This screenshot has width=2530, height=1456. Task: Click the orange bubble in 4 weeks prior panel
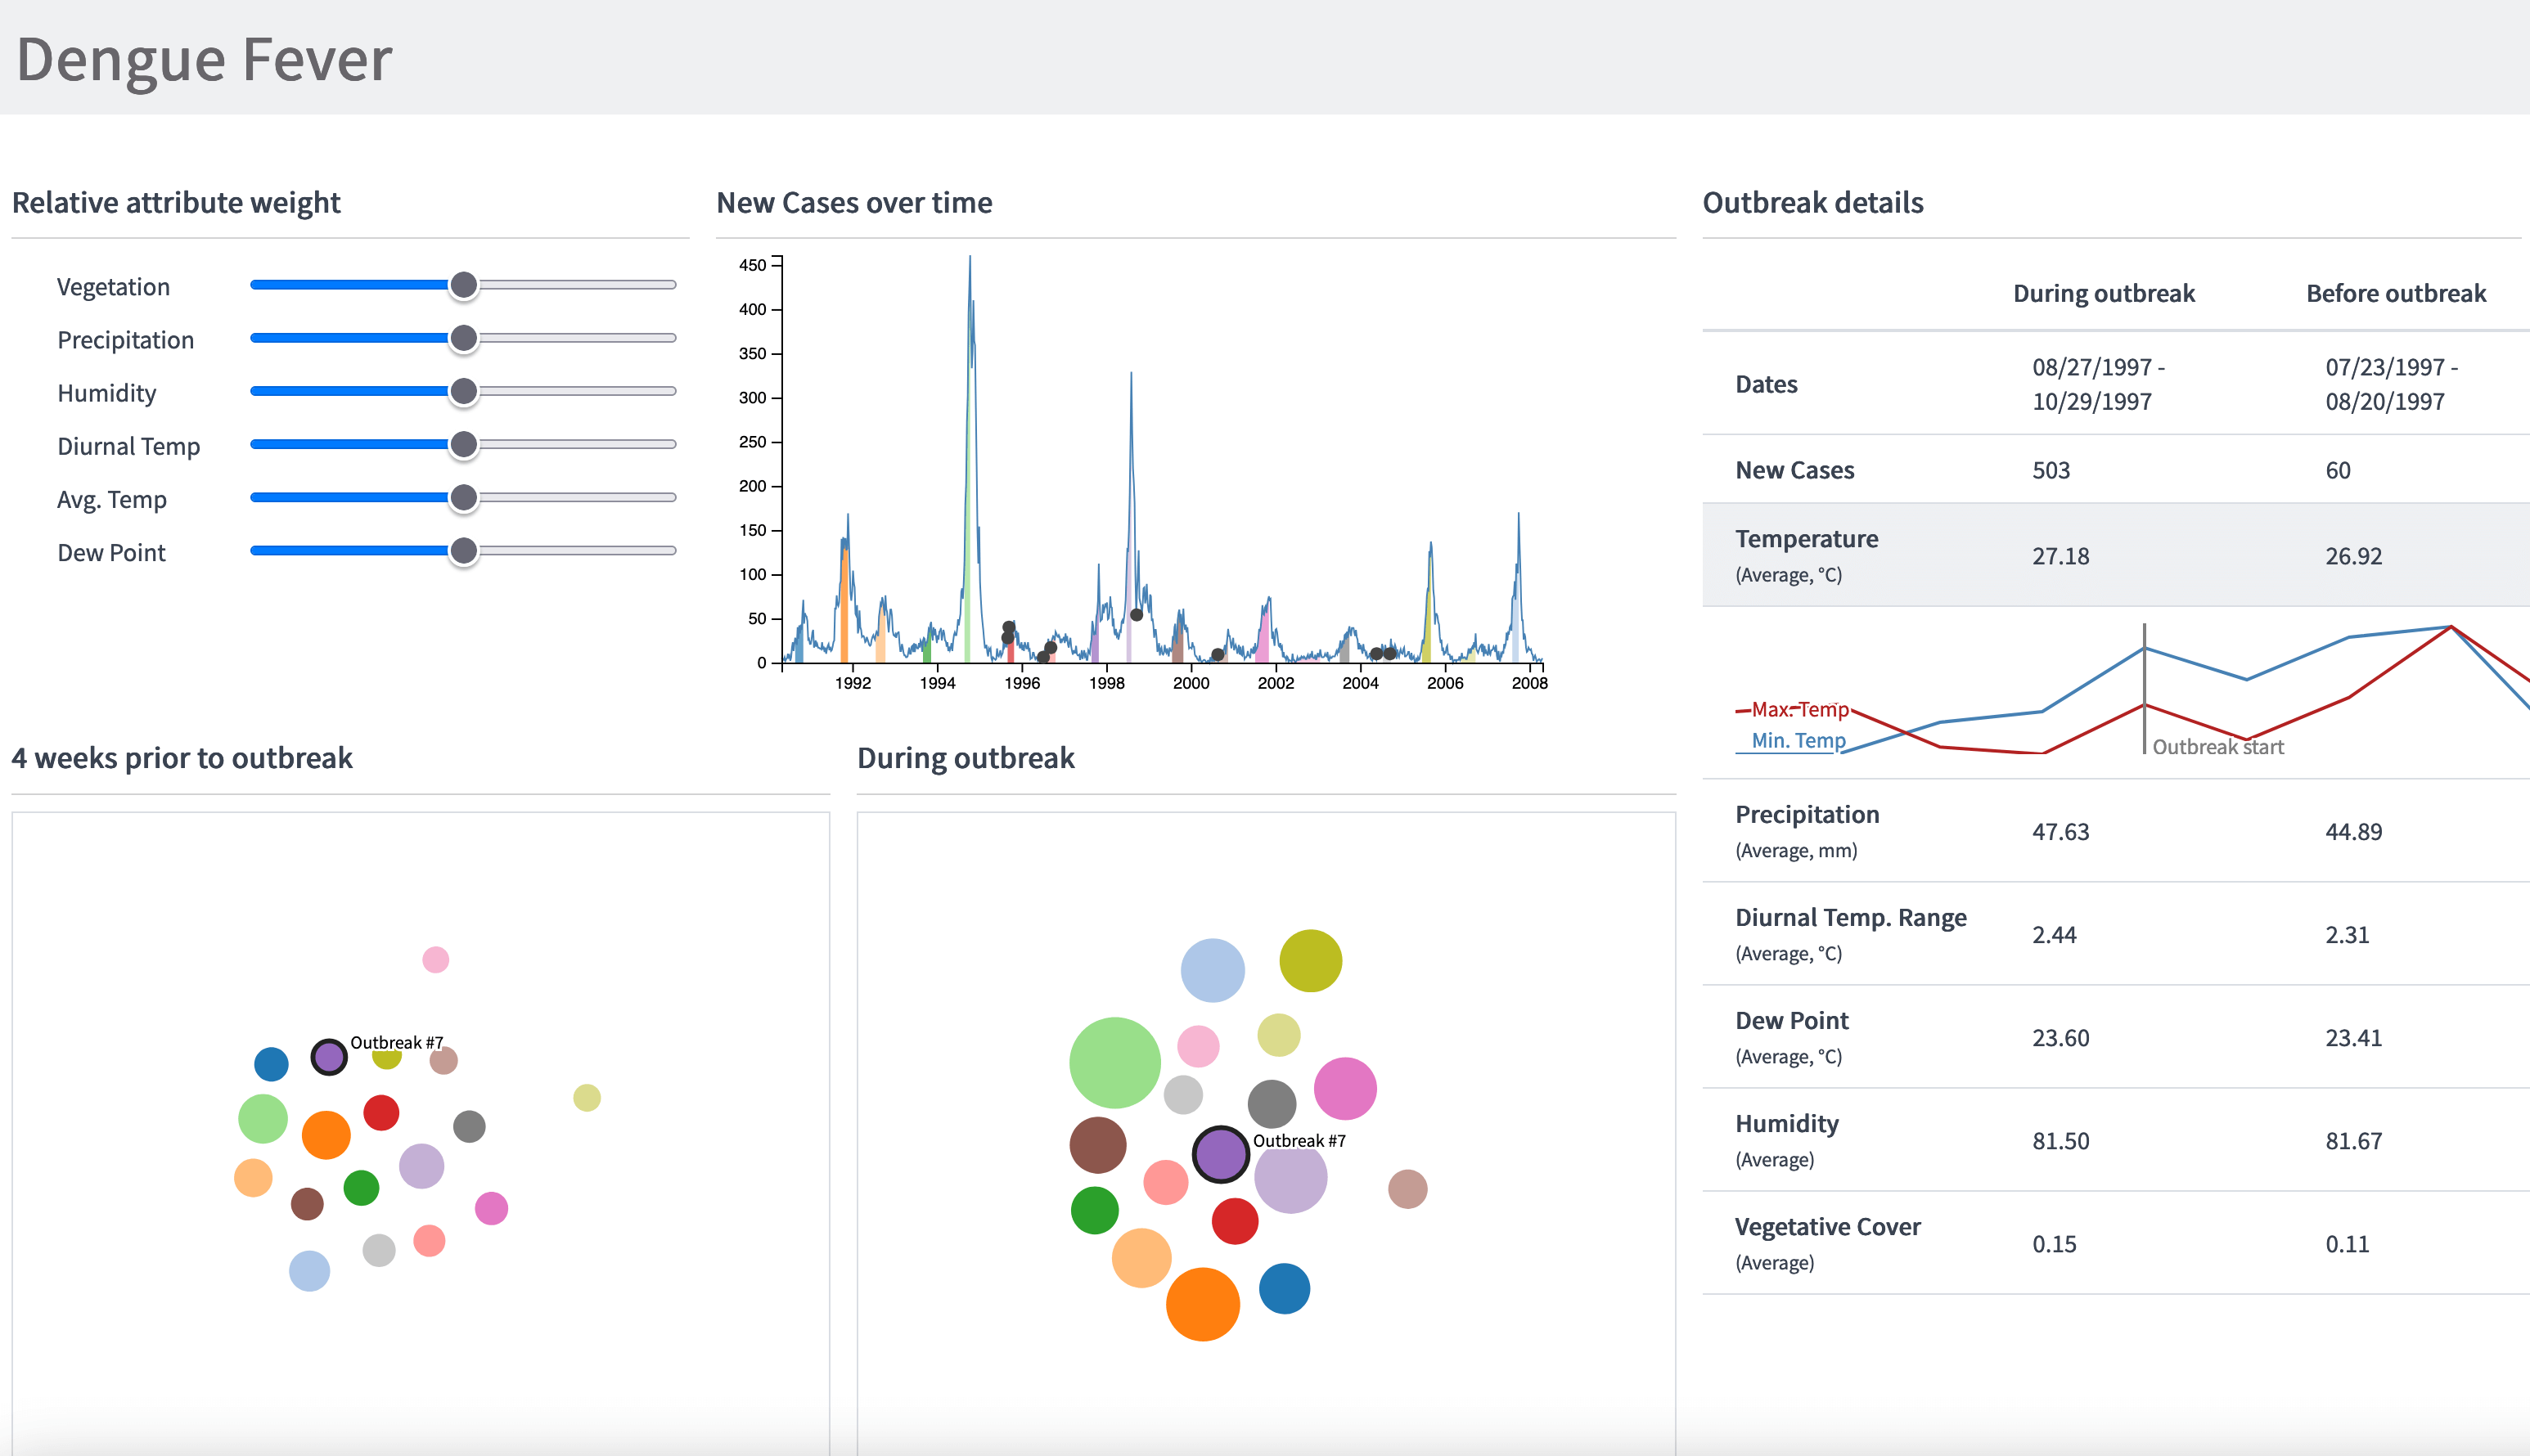coord(326,1135)
